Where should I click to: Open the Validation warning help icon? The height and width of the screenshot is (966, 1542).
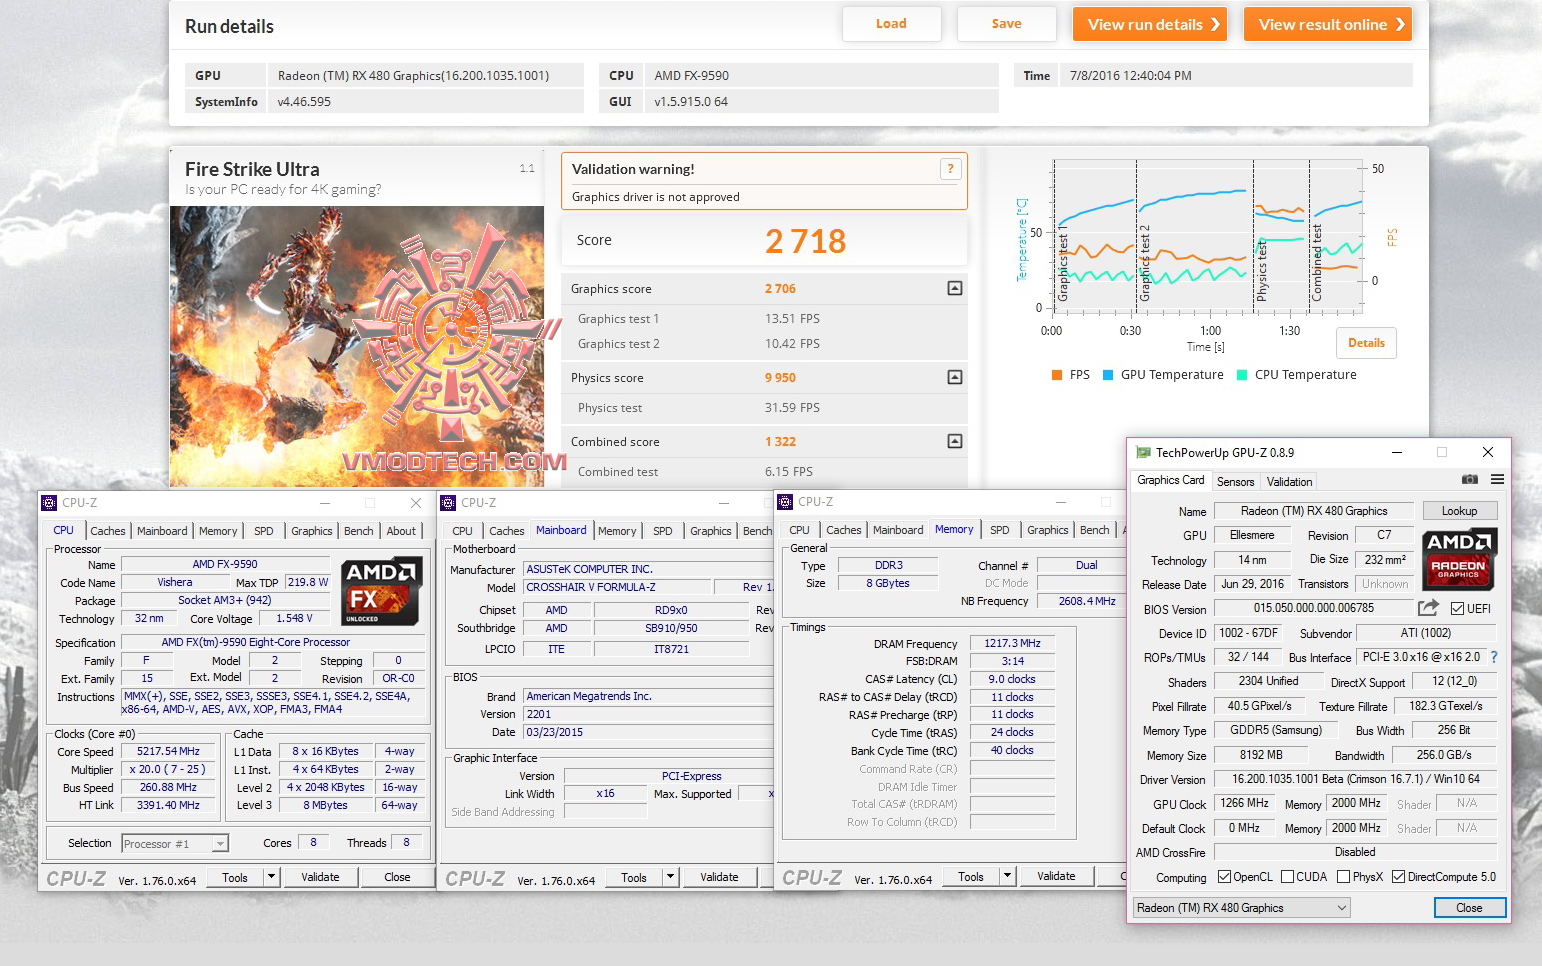(950, 169)
